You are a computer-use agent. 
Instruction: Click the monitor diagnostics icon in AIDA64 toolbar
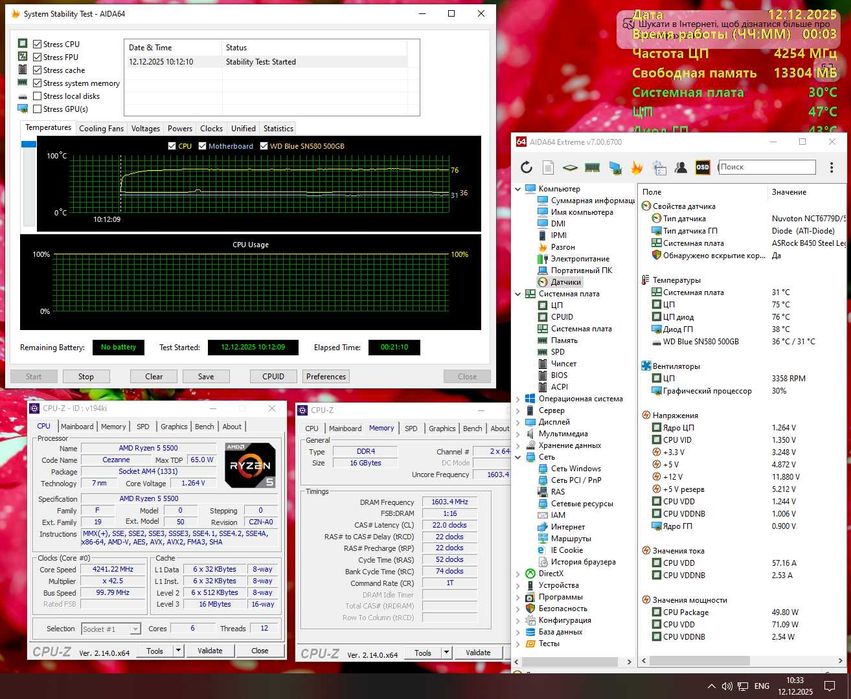coord(615,167)
